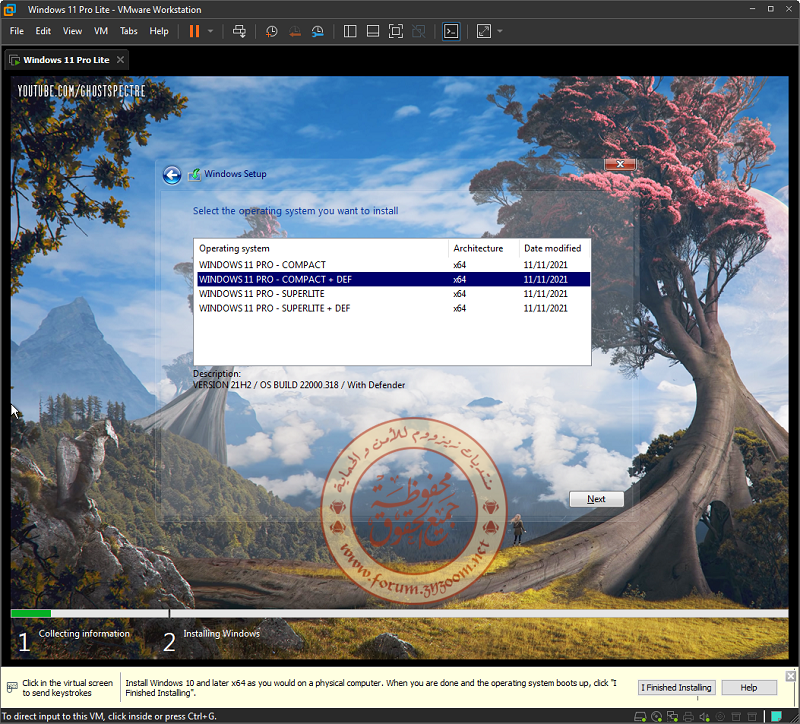The image size is (800, 724).
Task: Open the cyan message log icon
Action: pyautogui.click(x=777, y=716)
